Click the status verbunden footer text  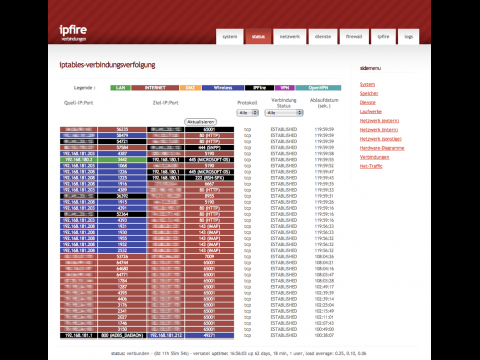[x=239, y=353]
